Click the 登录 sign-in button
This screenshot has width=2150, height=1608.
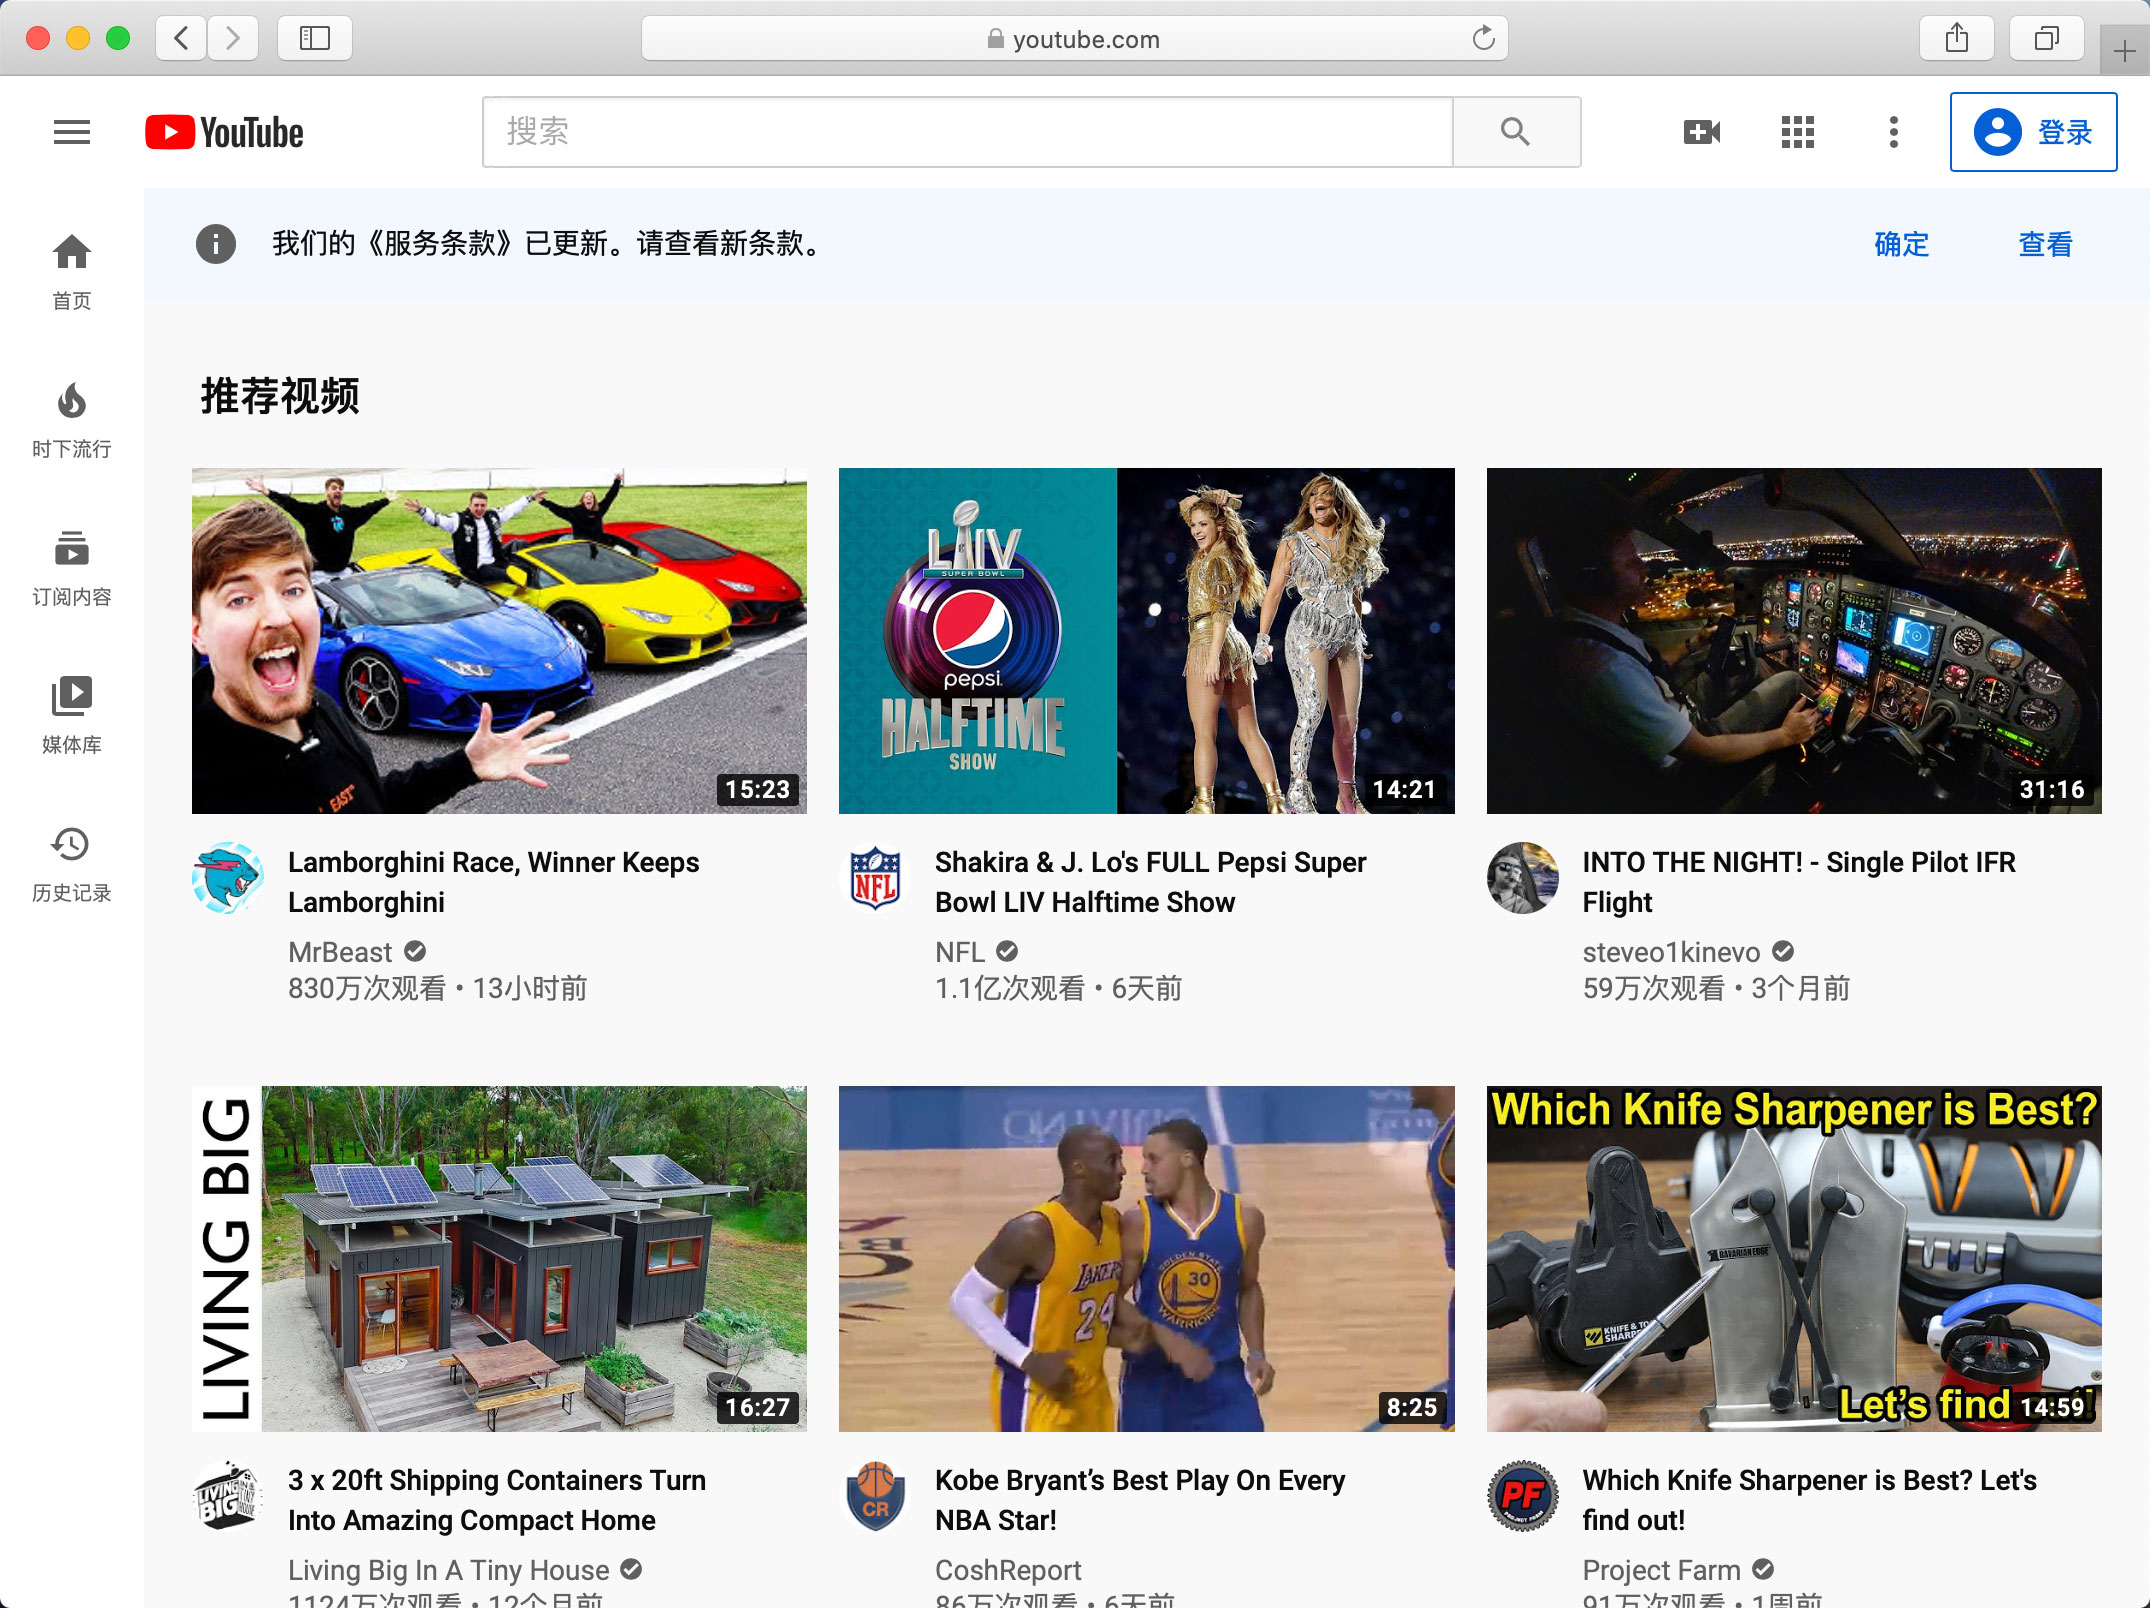tap(2033, 132)
